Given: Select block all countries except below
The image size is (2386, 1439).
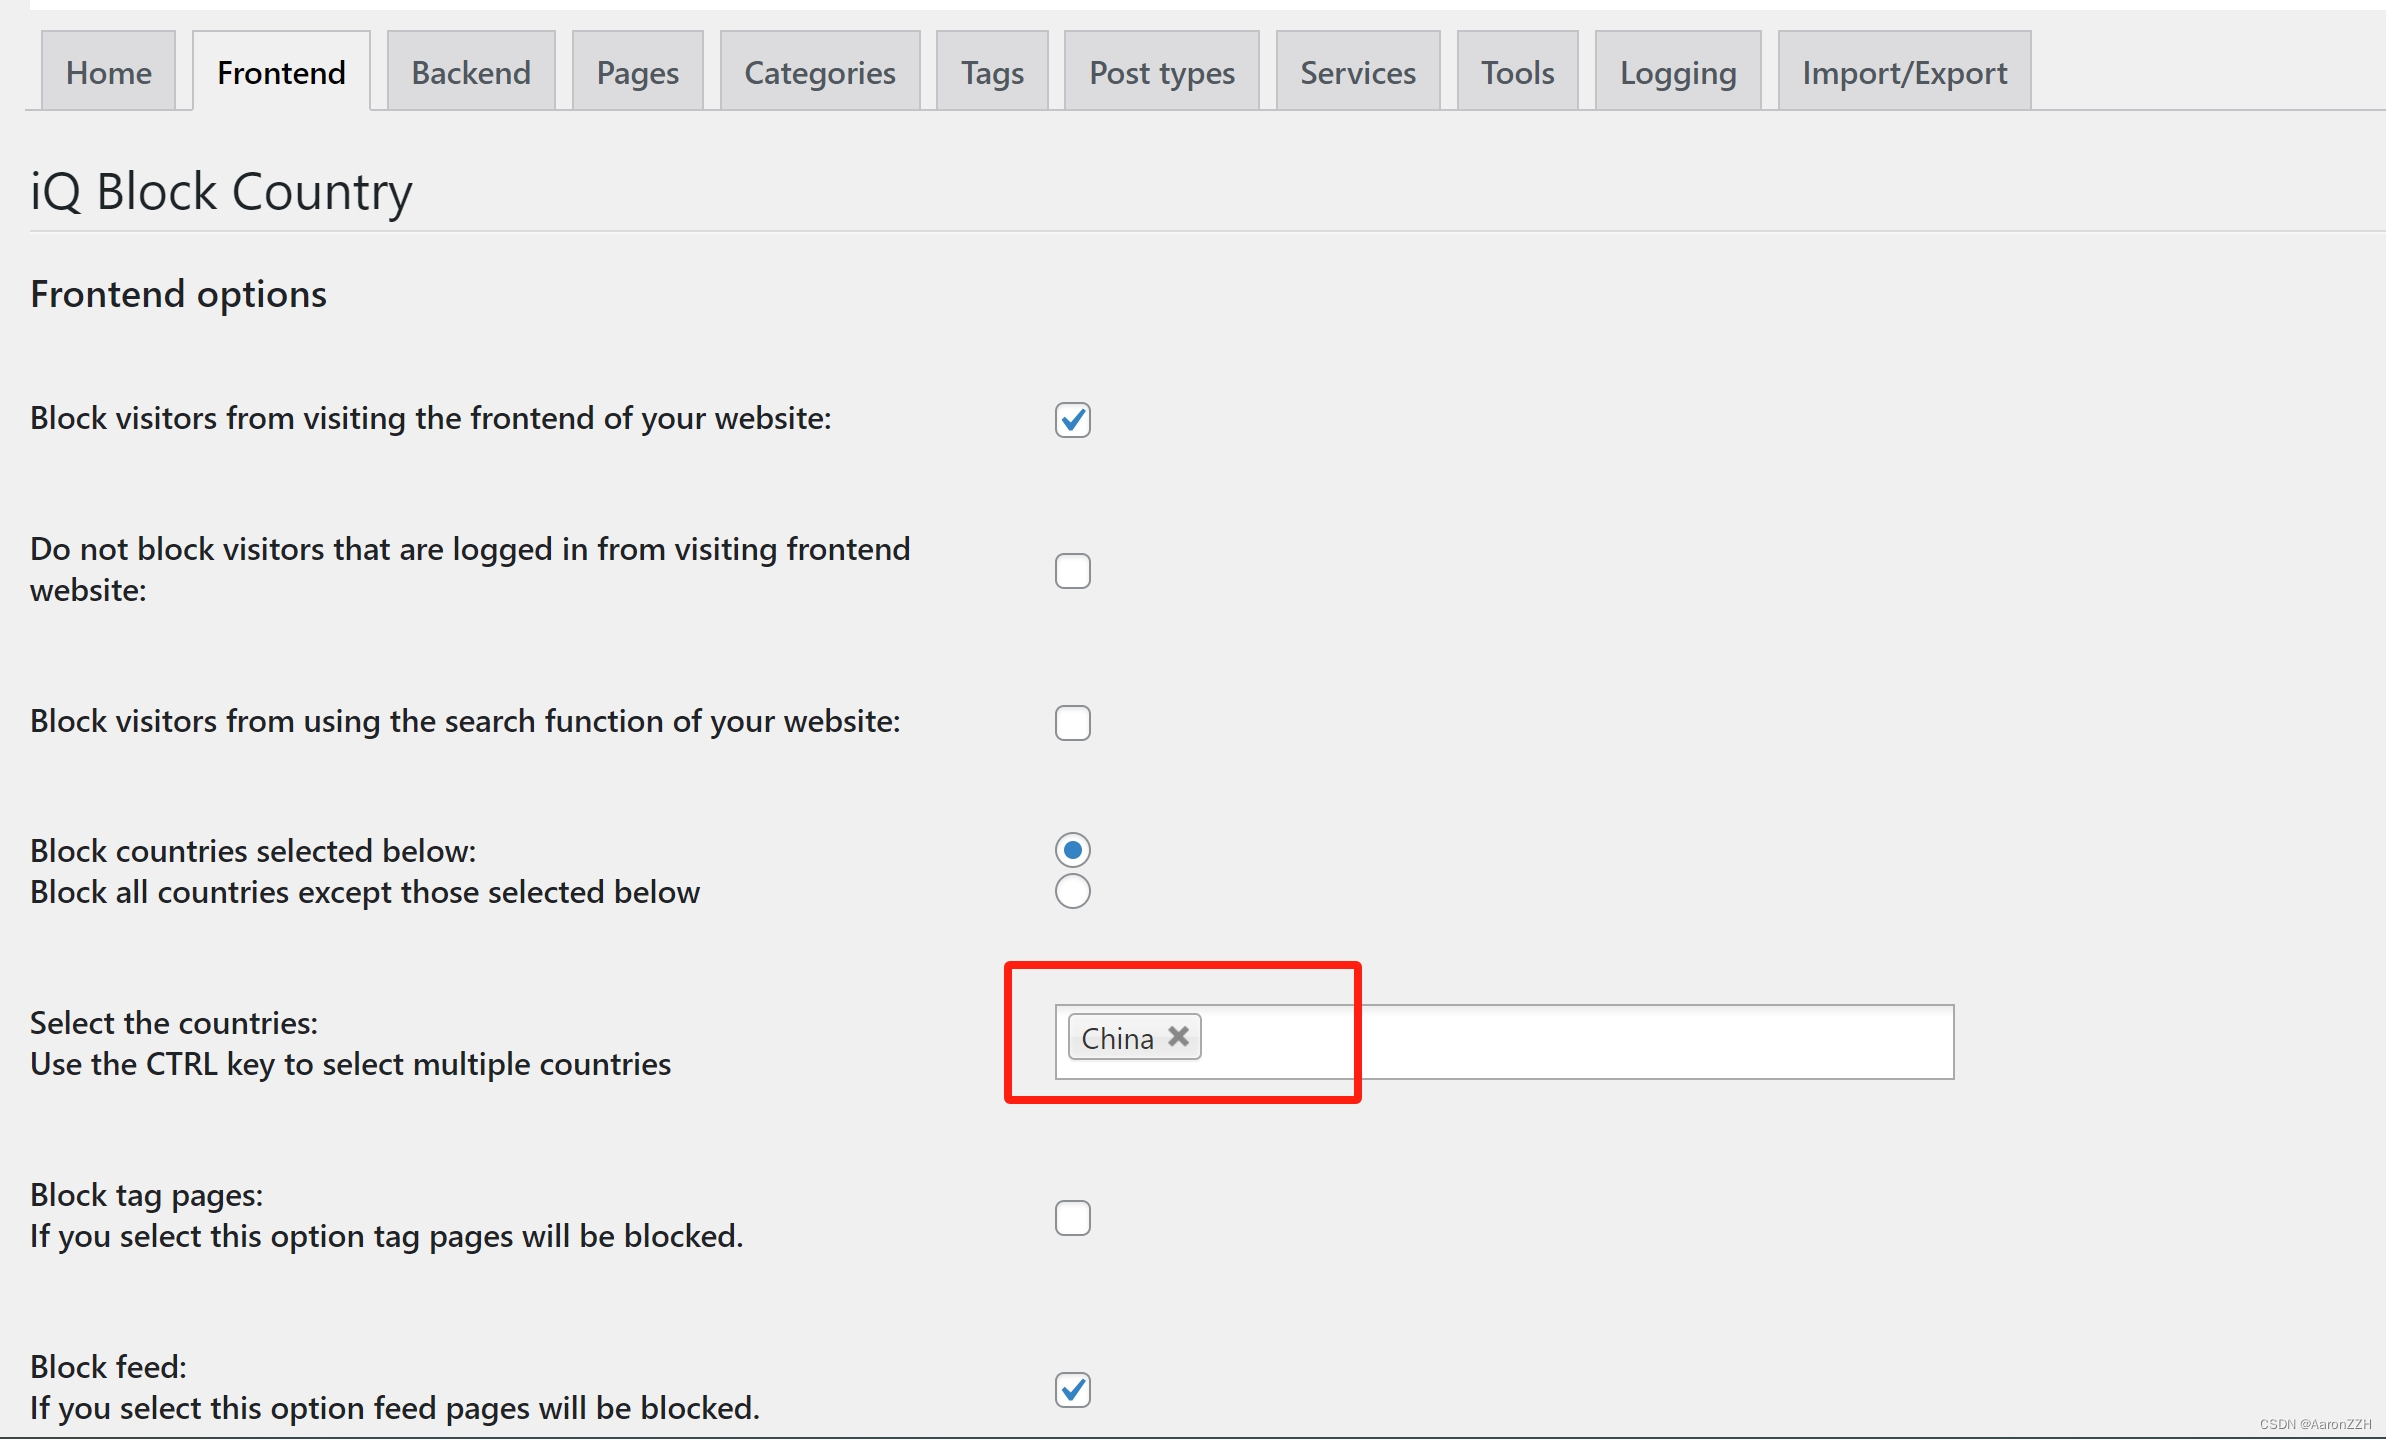Looking at the screenshot, I should pos(1072,888).
